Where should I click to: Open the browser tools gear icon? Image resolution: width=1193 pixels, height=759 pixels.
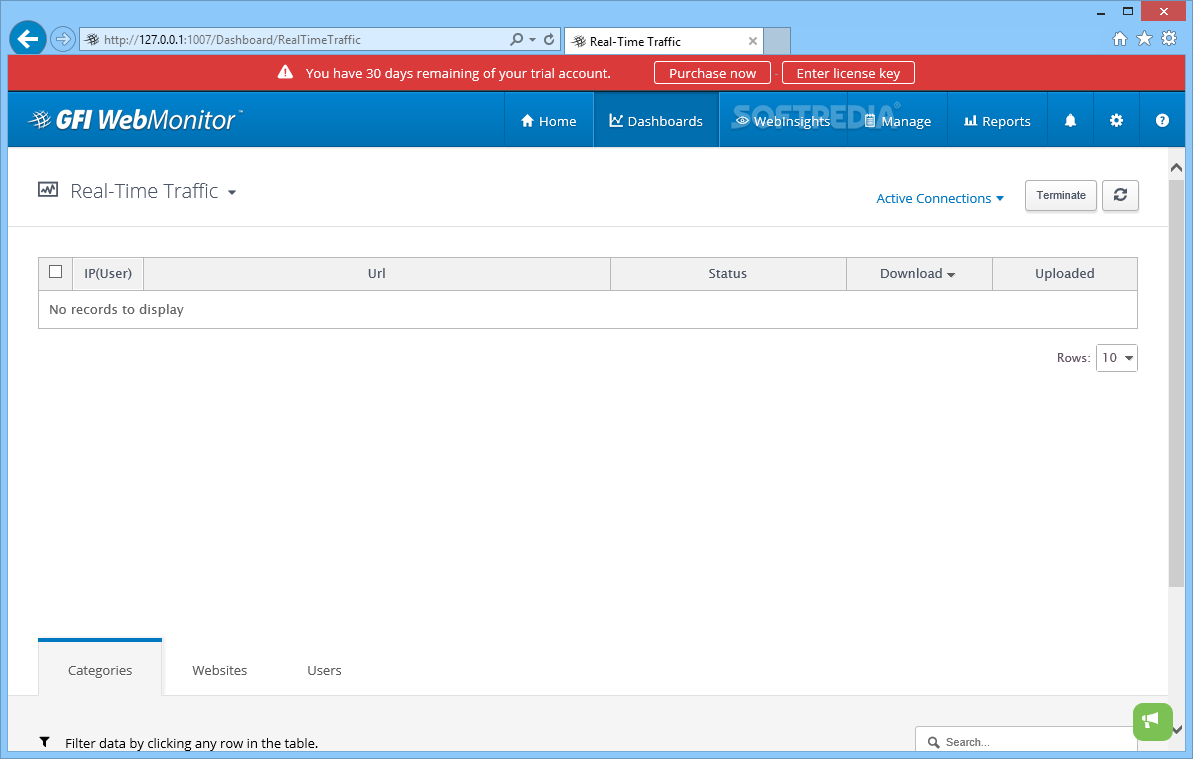click(1169, 39)
